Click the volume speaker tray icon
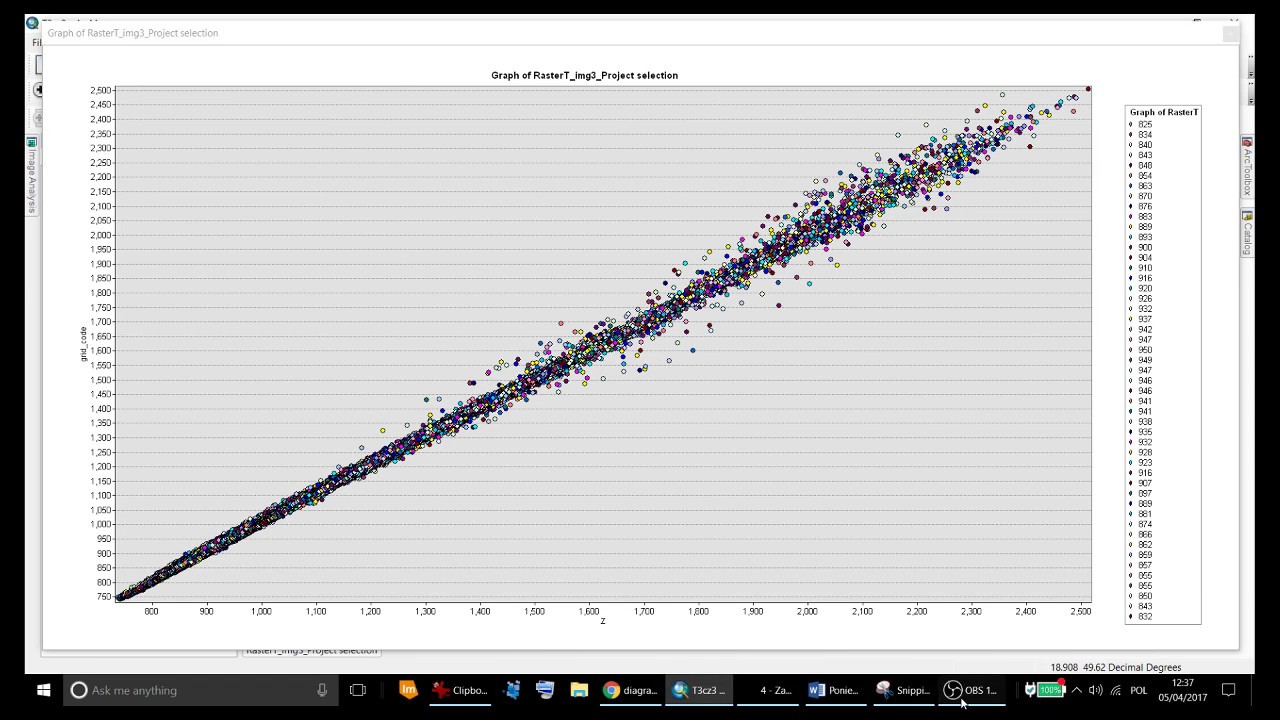The width and height of the screenshot is (1280, 720). pyautogui.click(x=1096, y=690)
